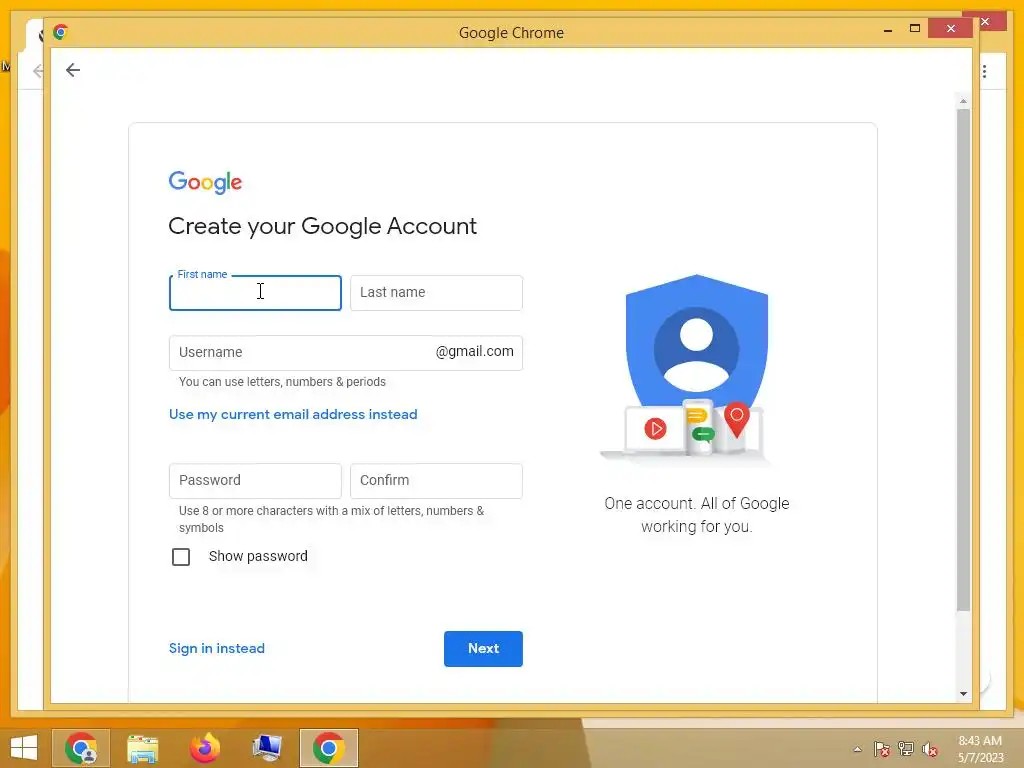Click the password requirements hint text
Screen dimensions: 1024x768
tap(332, 519)
